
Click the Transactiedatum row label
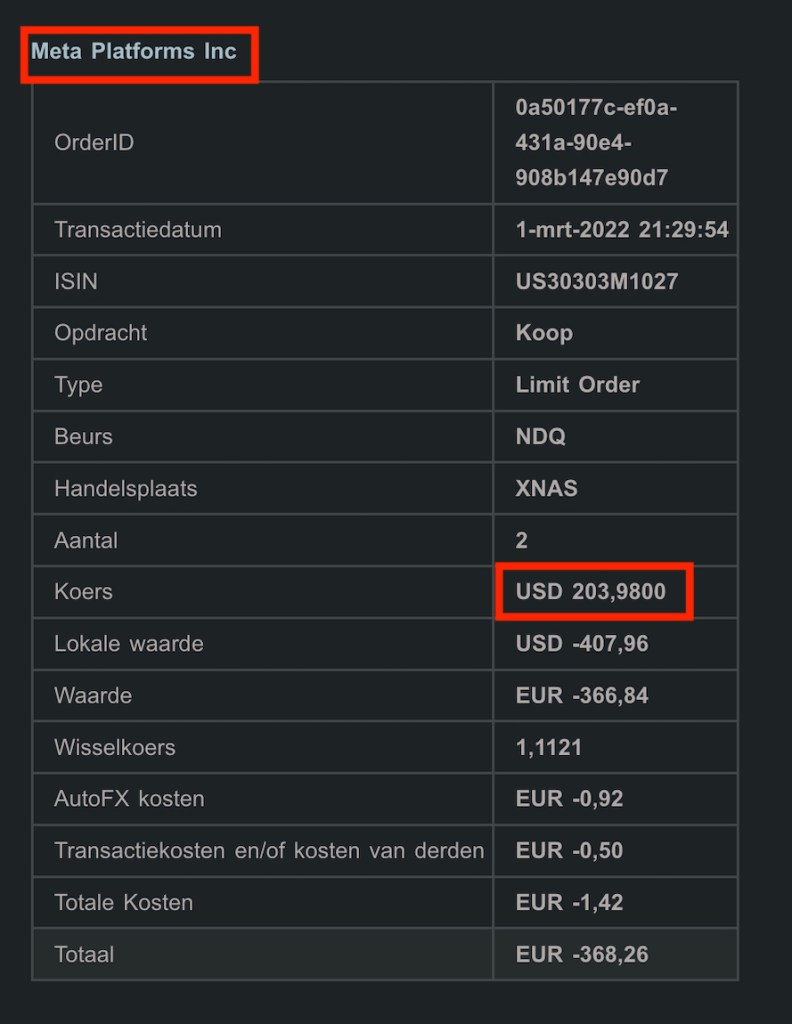click(x=138, y=230)
